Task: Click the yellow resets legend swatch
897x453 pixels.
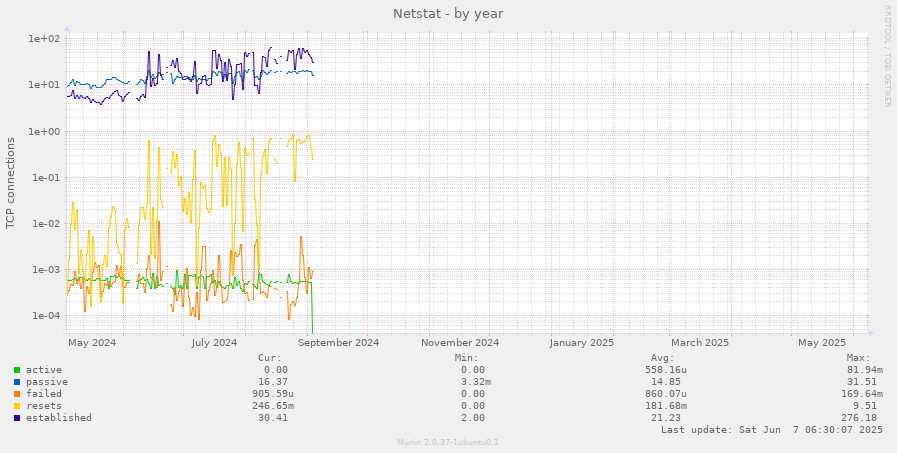Action: [x=17, y=406]
